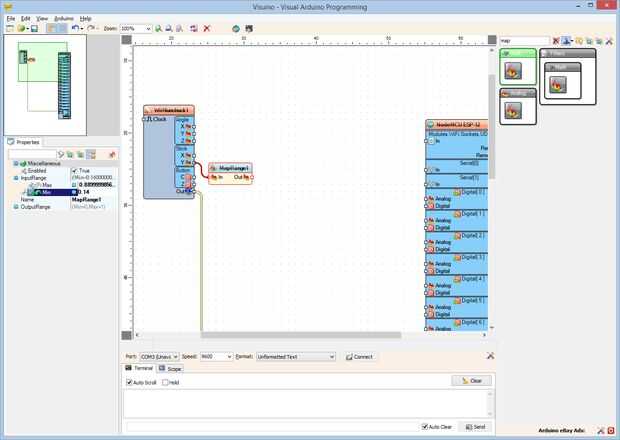The image size is (620, 440).
Task: Click the expand-all green icon in Properties toolbar
Action: click(x=70, y=155)
